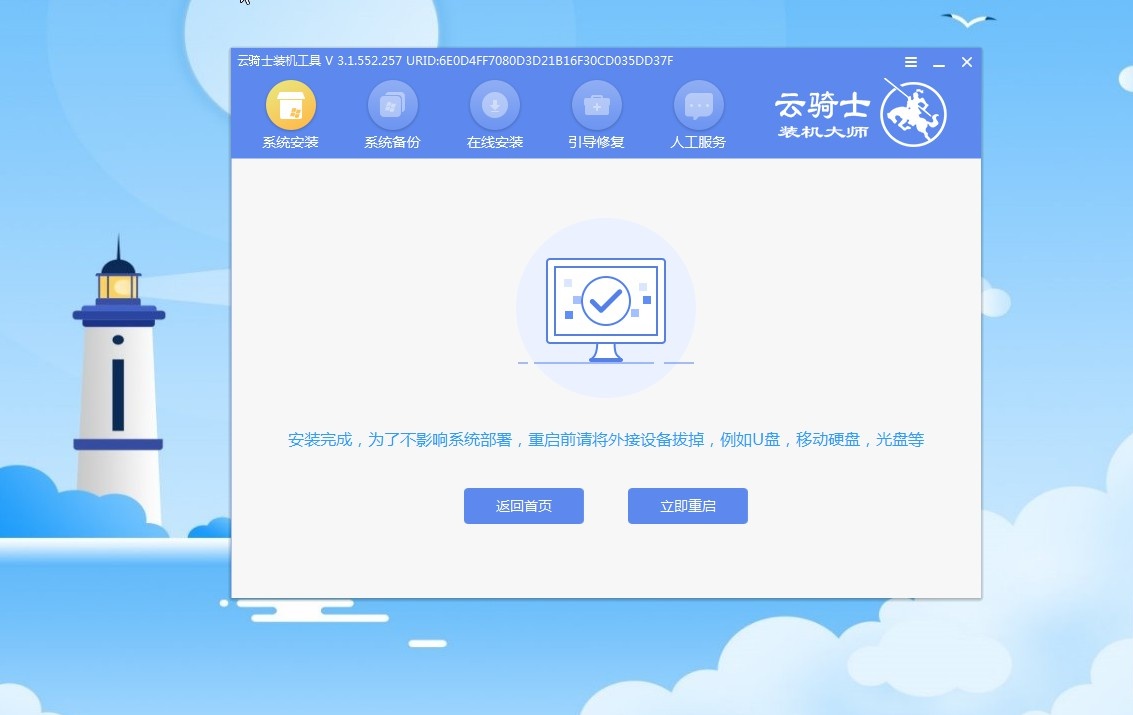Click the 云骑士 knight logo
The width and height of the screenshot is (1133, 715).
pyautogui.click(x=913, y=113)
